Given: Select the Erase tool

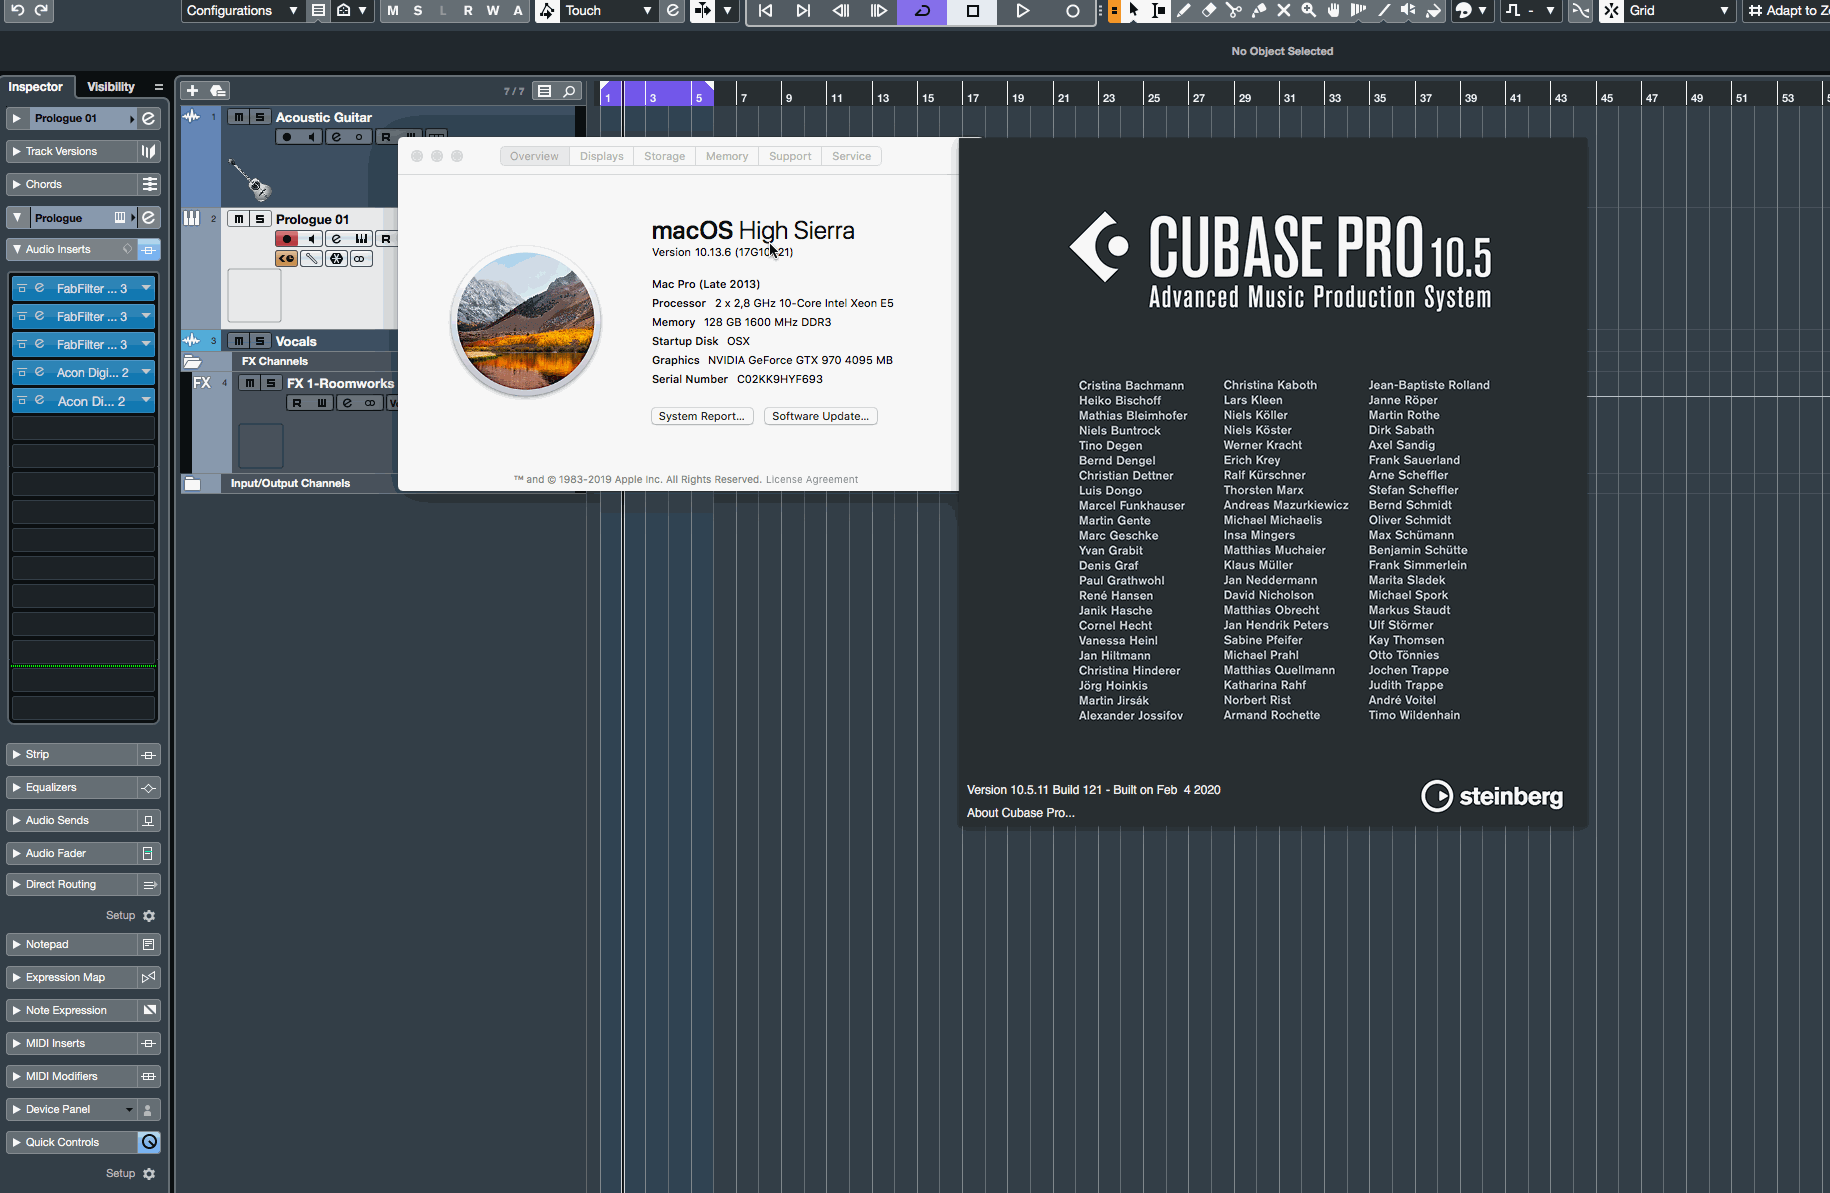Looking at the screenshot, I should [x=1209, y=10].
